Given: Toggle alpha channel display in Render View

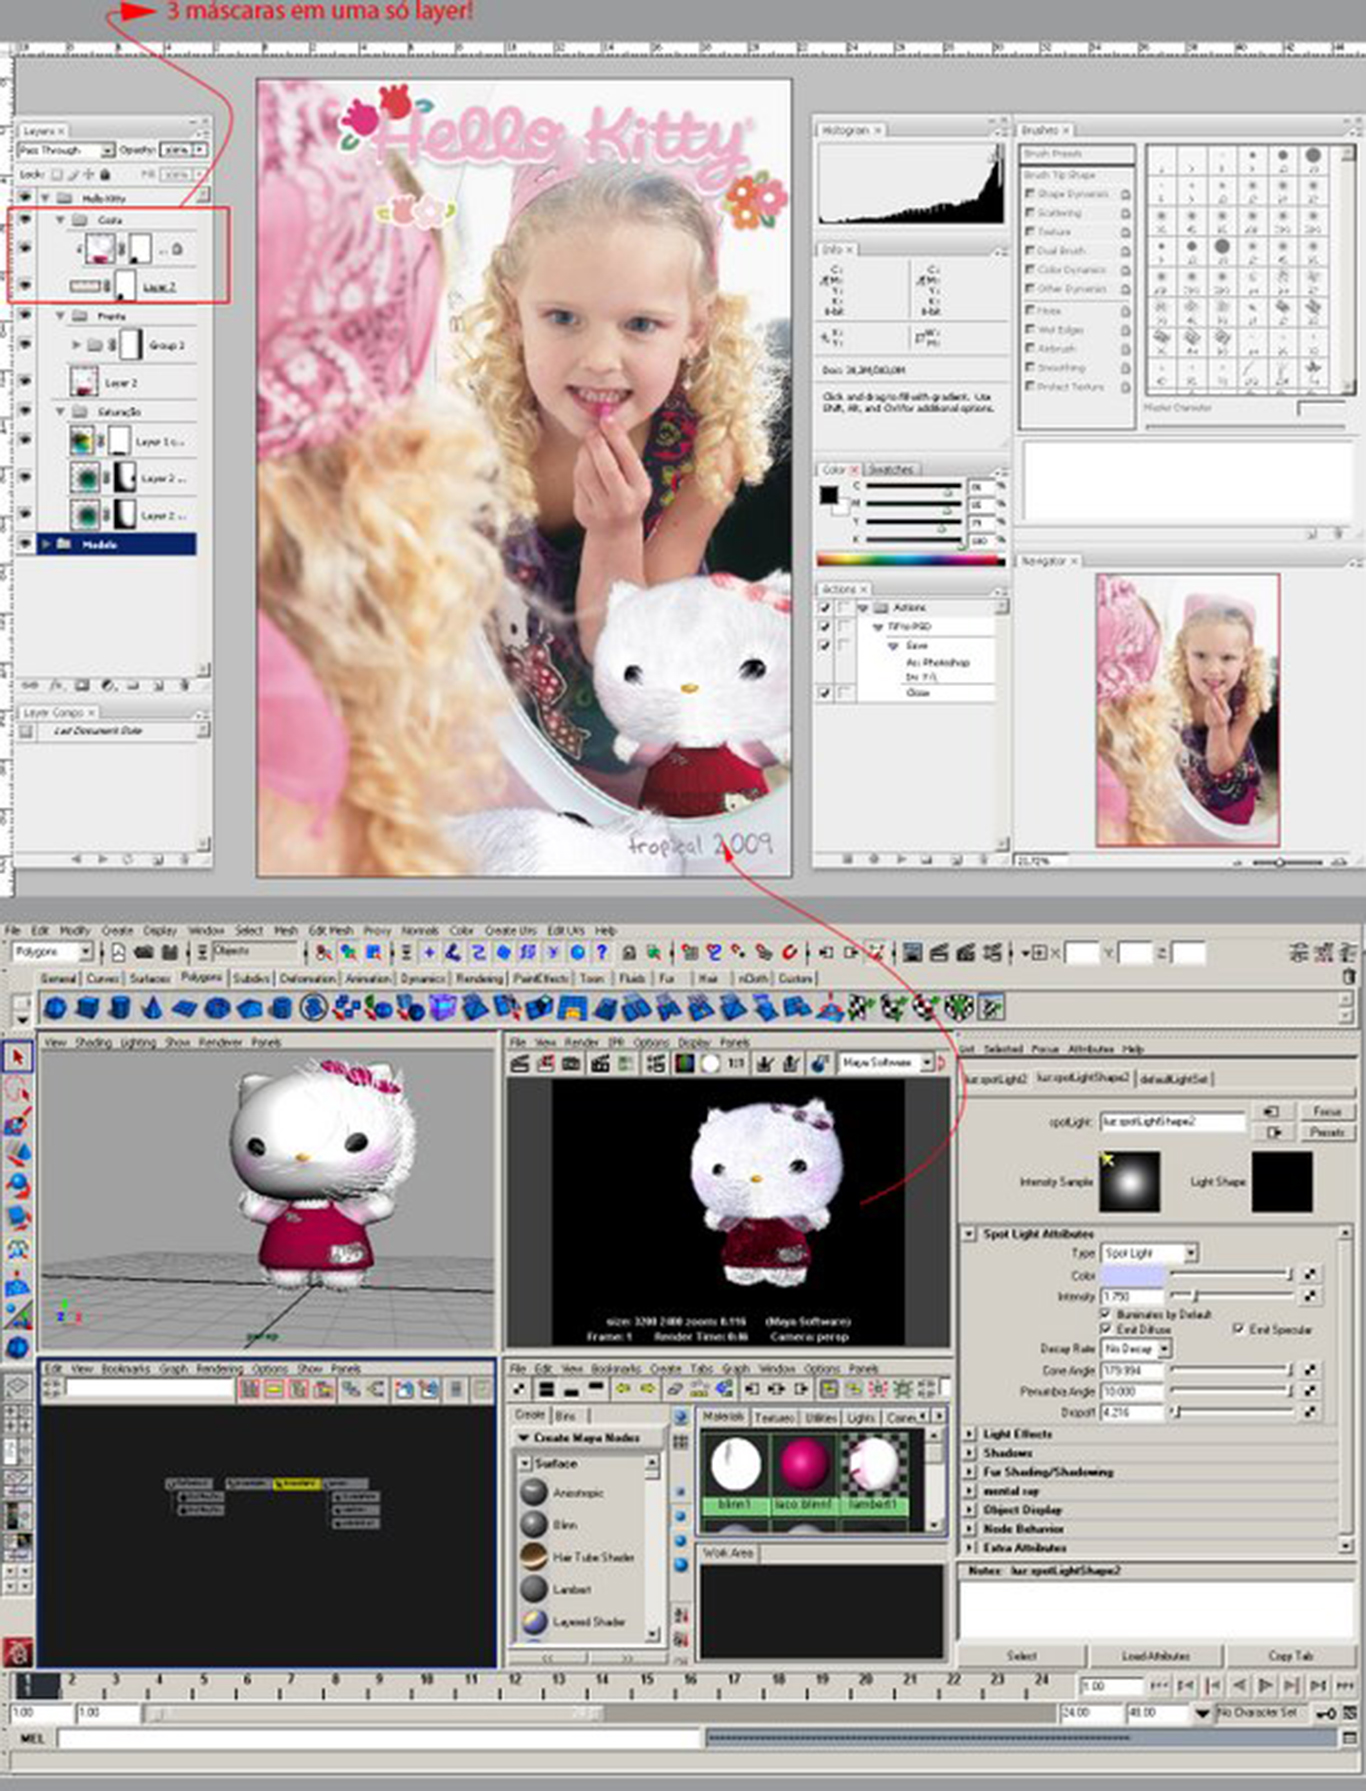Looking at the screenshot, I should click(710, 1064).
